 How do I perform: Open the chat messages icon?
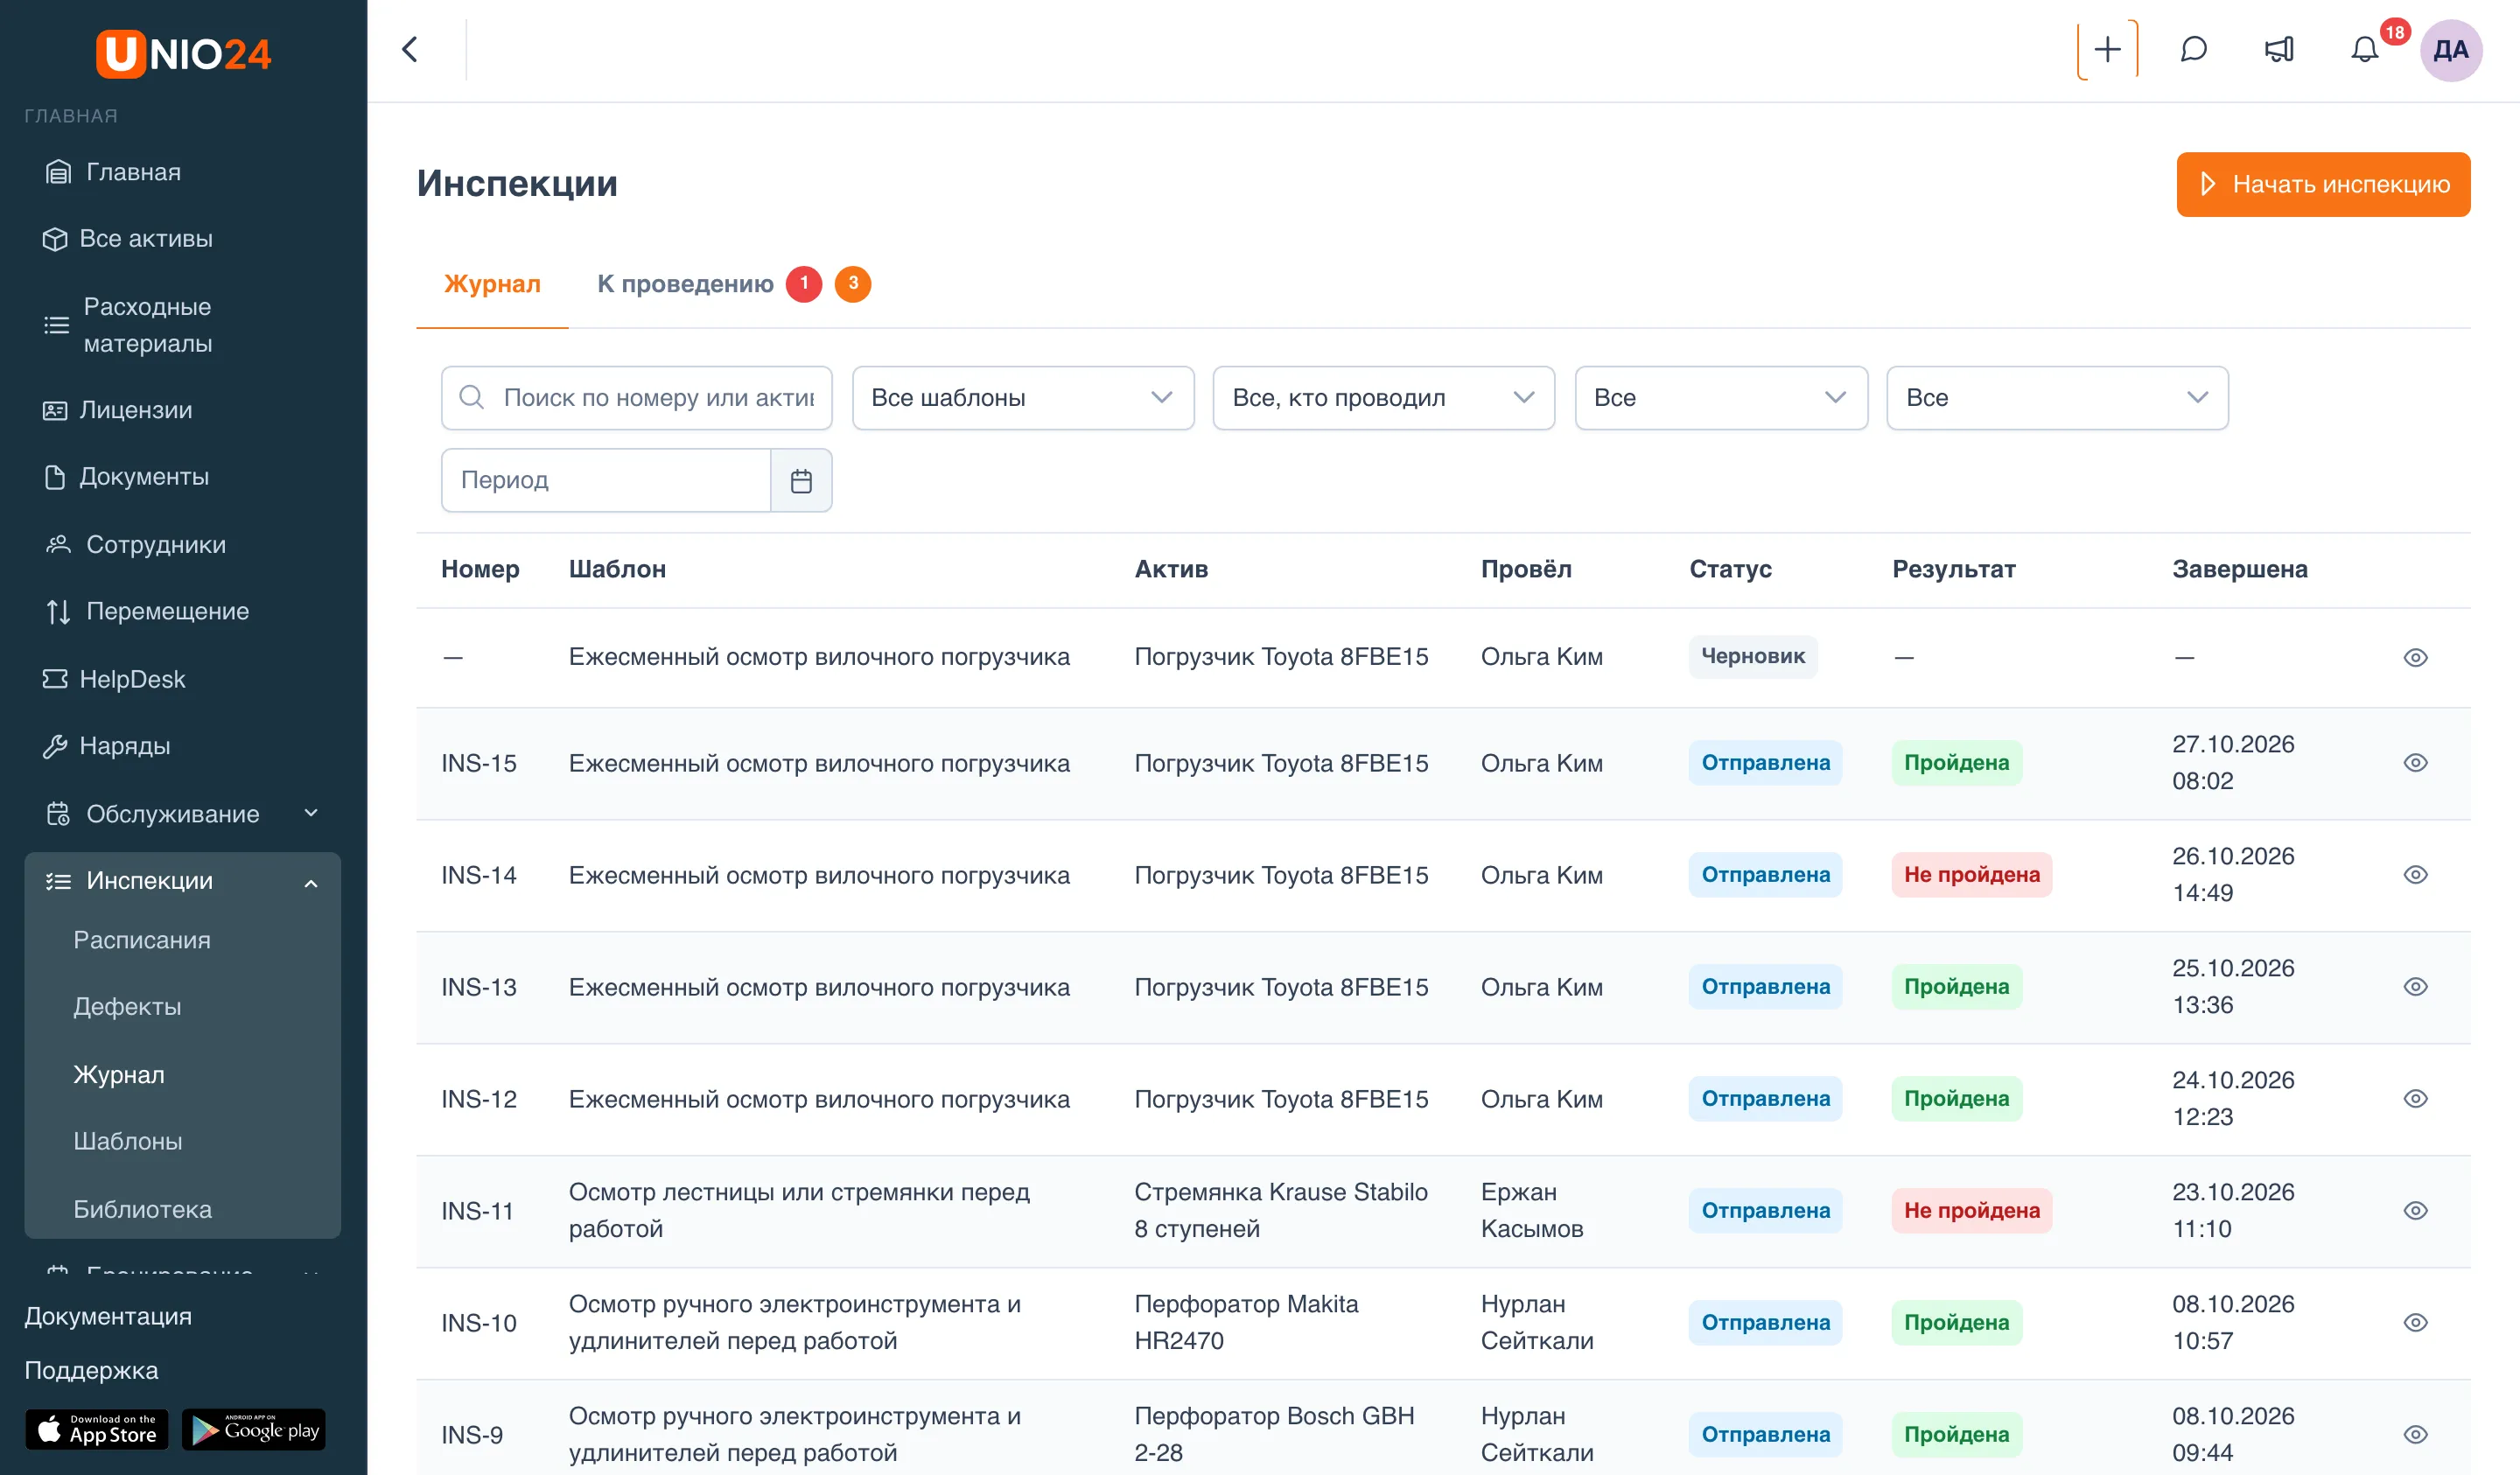[x=2193, y=50]
